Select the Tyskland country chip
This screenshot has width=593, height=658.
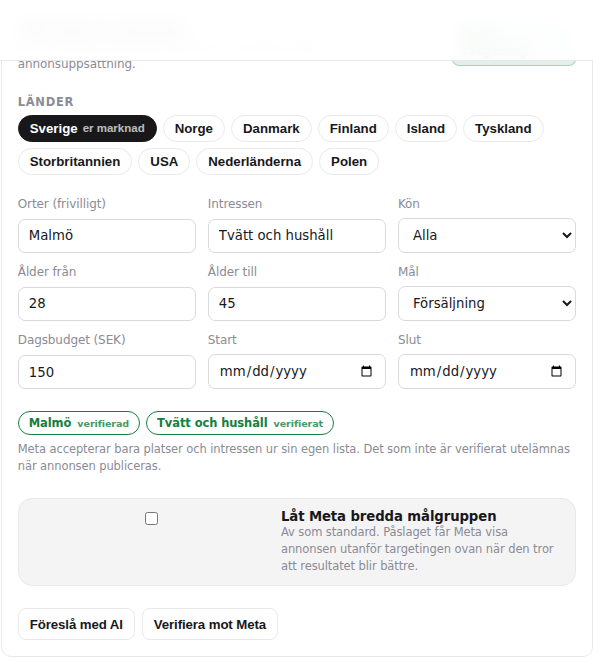pos(503,128)
